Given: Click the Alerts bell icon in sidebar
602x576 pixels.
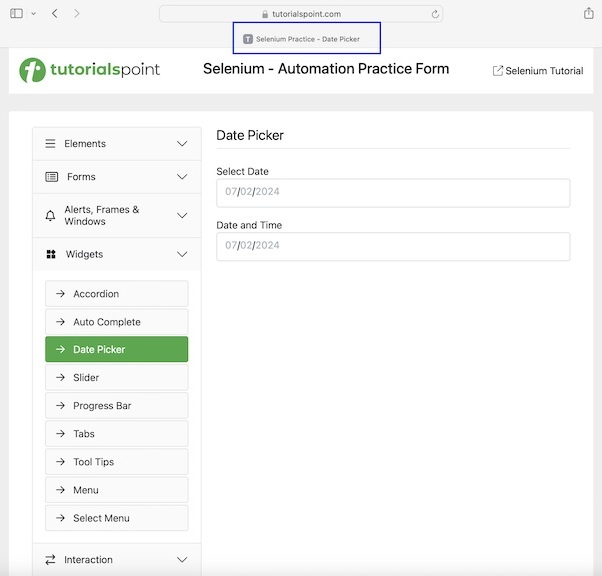Looking at the screenshot, I should [51, 215].
